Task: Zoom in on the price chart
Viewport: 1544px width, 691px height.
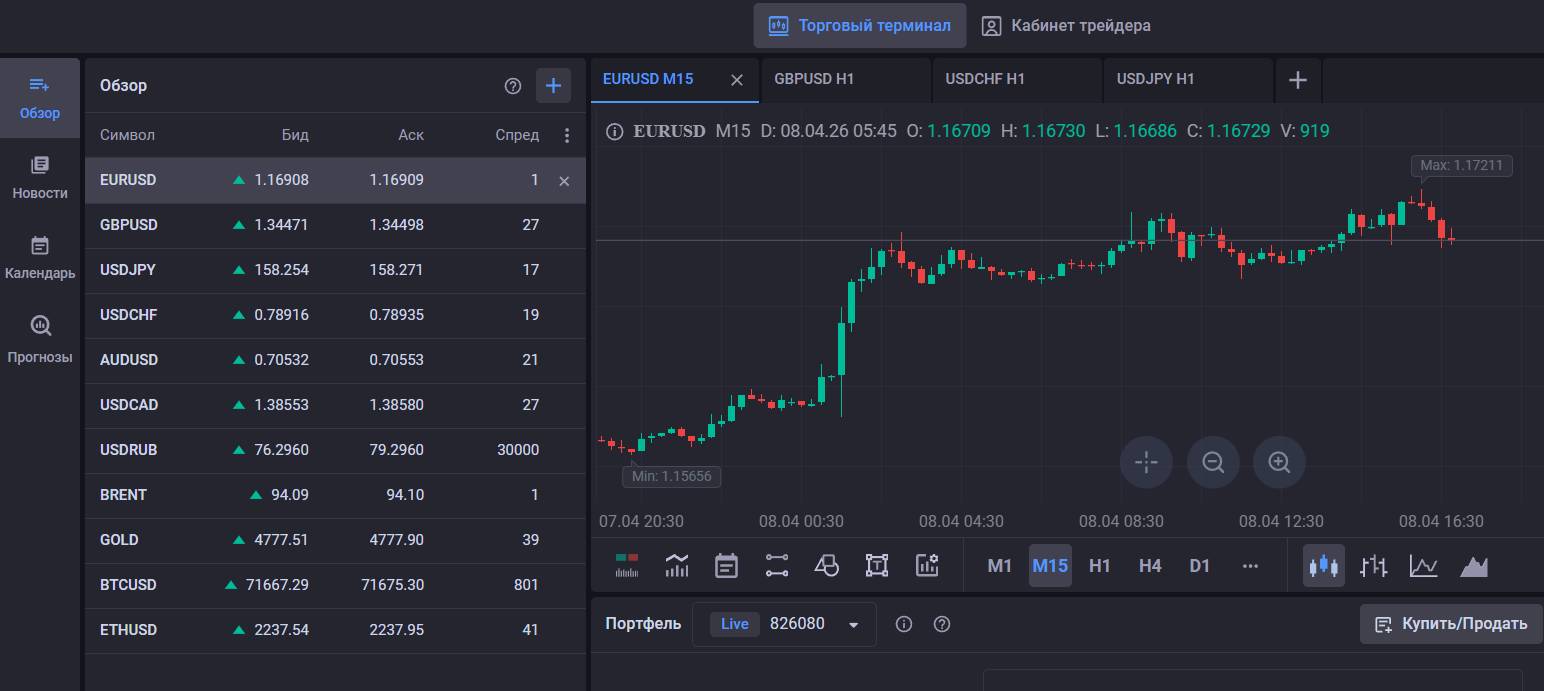Action: [1279, 462]
